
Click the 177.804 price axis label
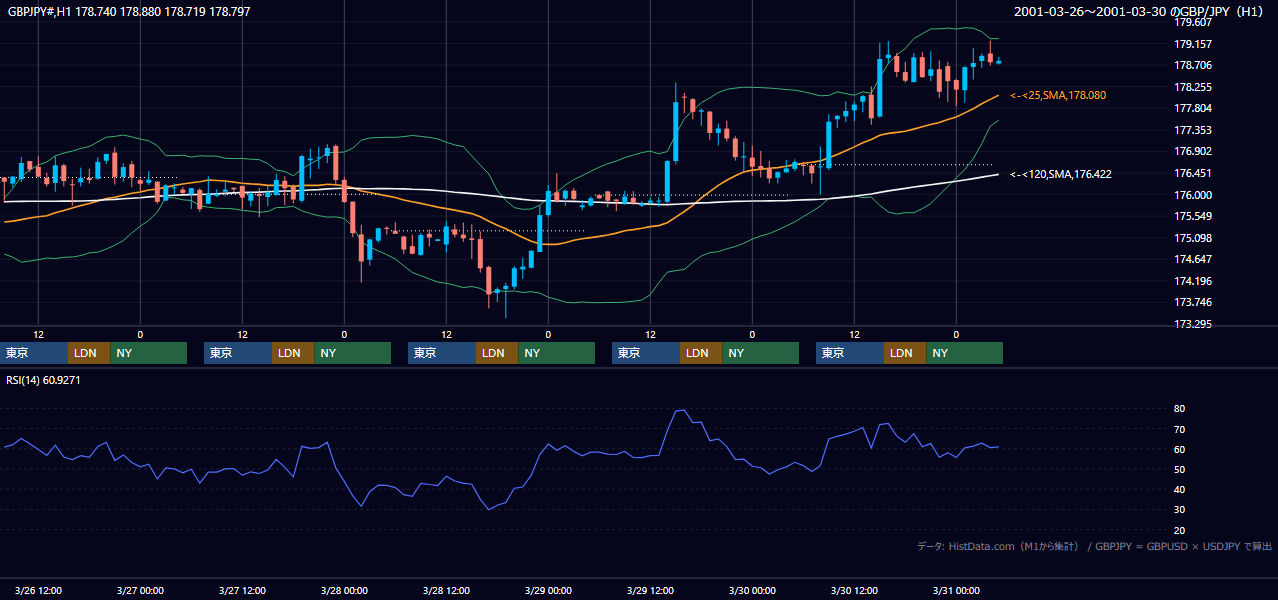pyautogui.click(x=1192, y=108)
